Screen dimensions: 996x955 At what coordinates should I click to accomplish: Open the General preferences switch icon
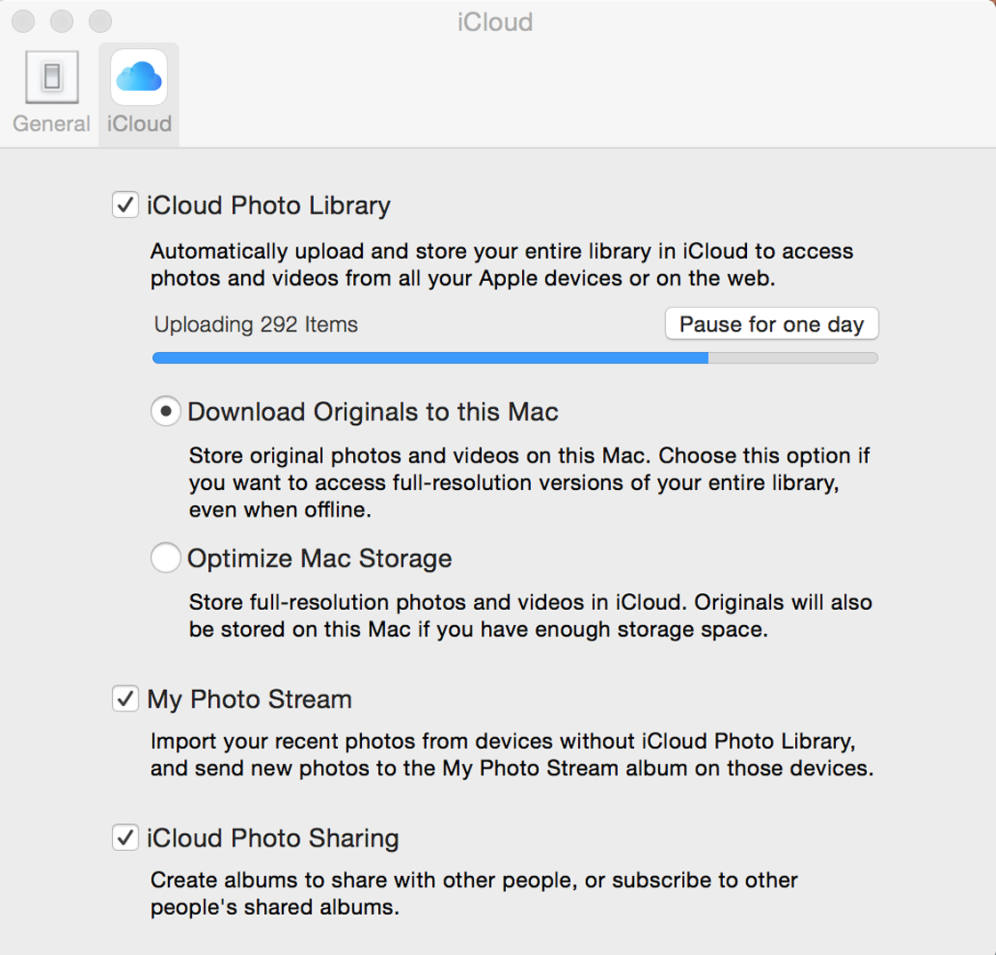[52, 77]
